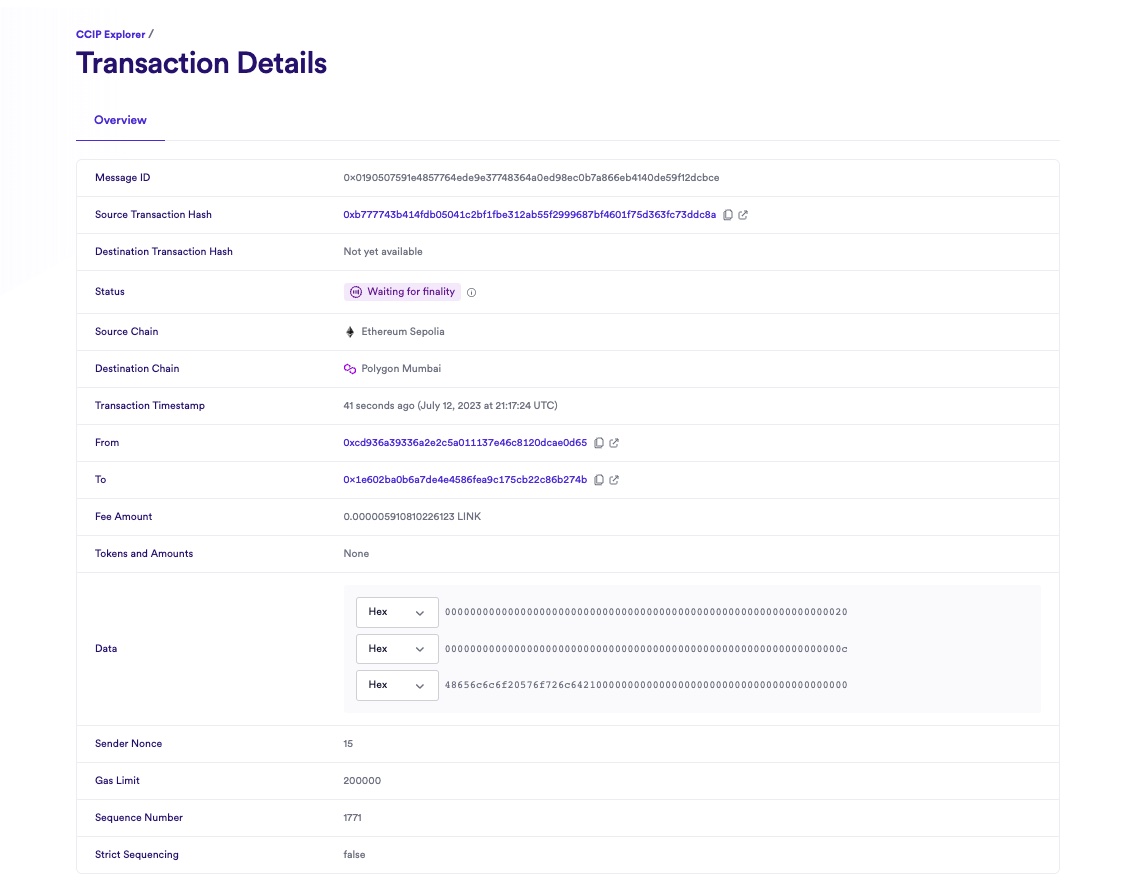Open the second Hex format dropdown
This screenshot has width=1146, height=890.
tap(397, 649)
